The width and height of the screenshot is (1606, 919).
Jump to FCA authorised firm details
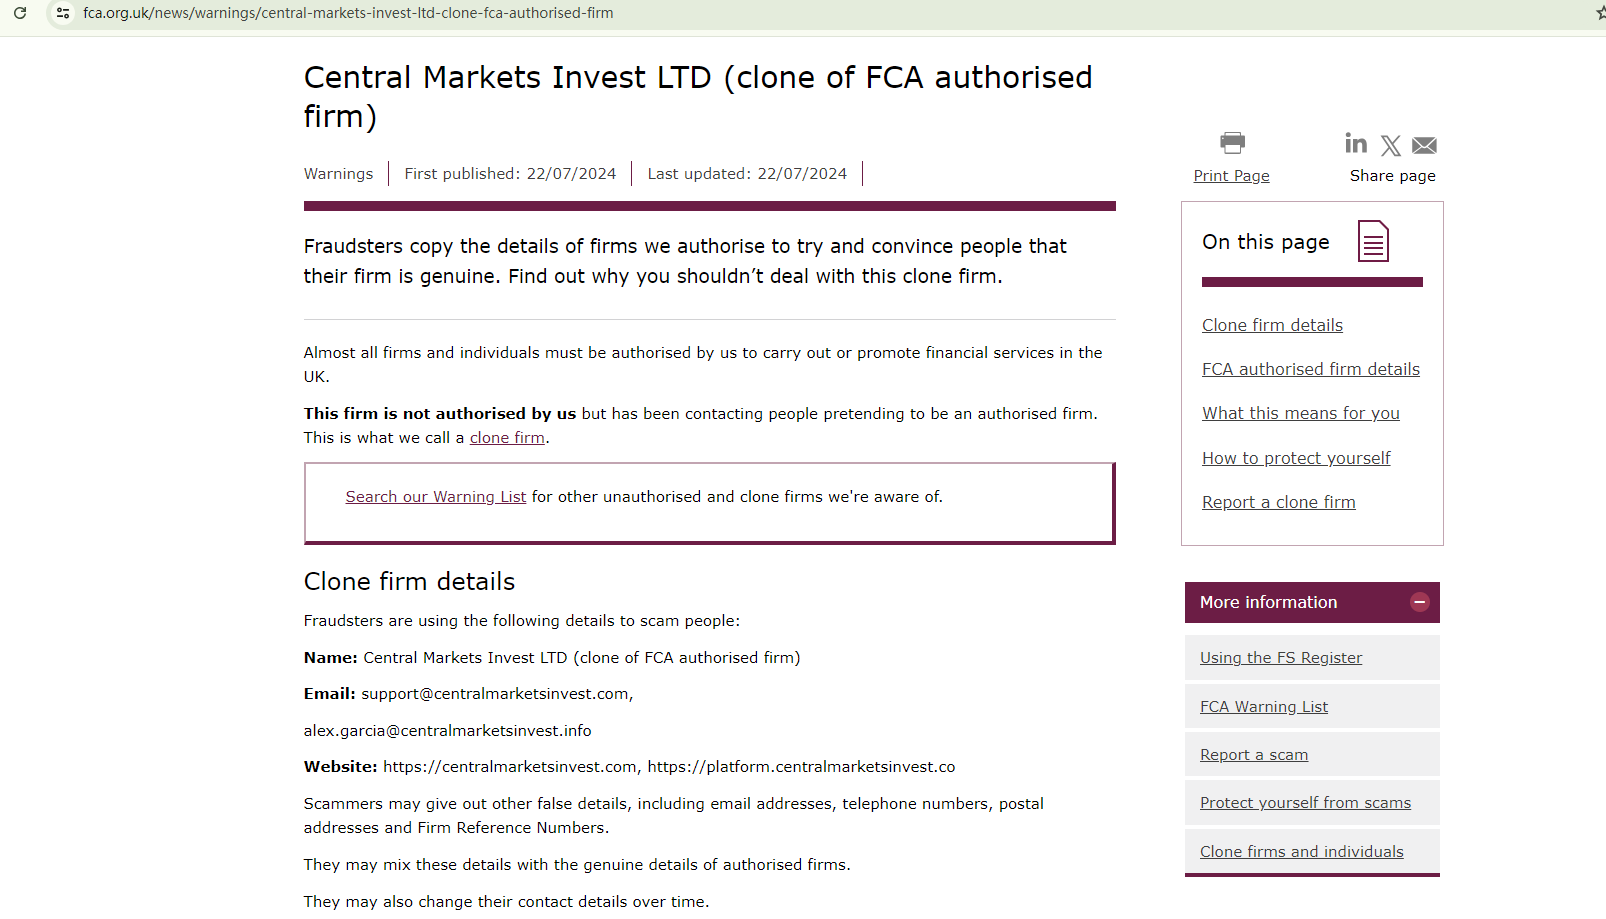(1310, 369)
